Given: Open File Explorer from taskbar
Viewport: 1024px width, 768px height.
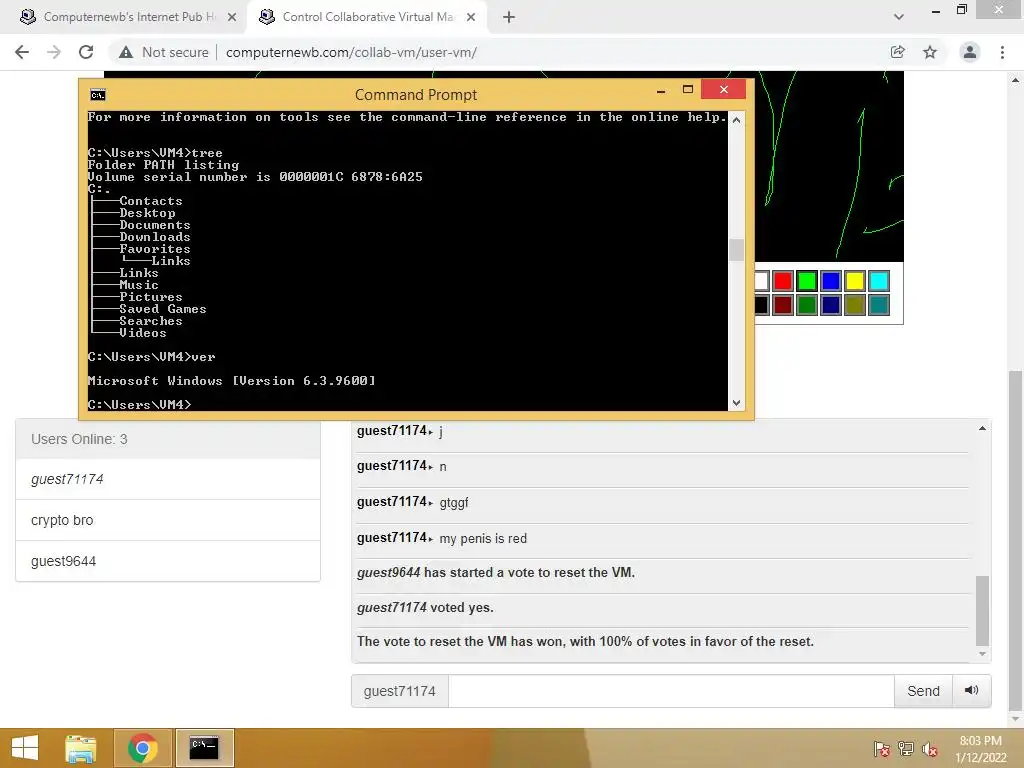Looking at the screenshot, I should [81, 748].
